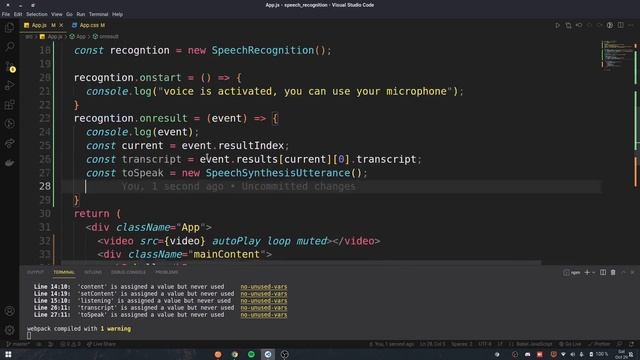Maximize the terminal panel with the up chevron

point(623,272)
